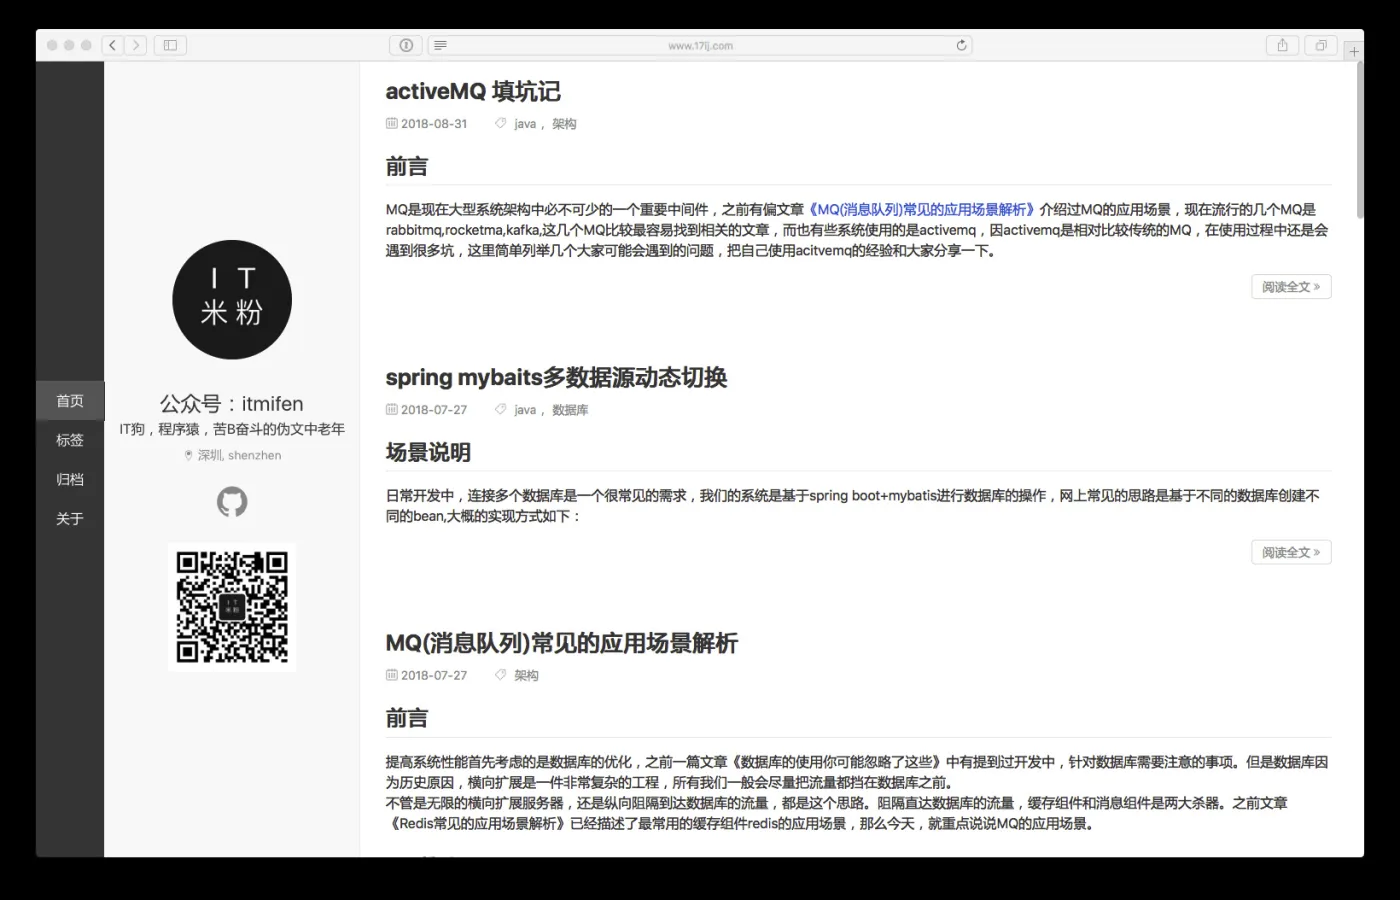
Task: Click the IT米粉 round avatar logo
Action: [x=232, y=300]
